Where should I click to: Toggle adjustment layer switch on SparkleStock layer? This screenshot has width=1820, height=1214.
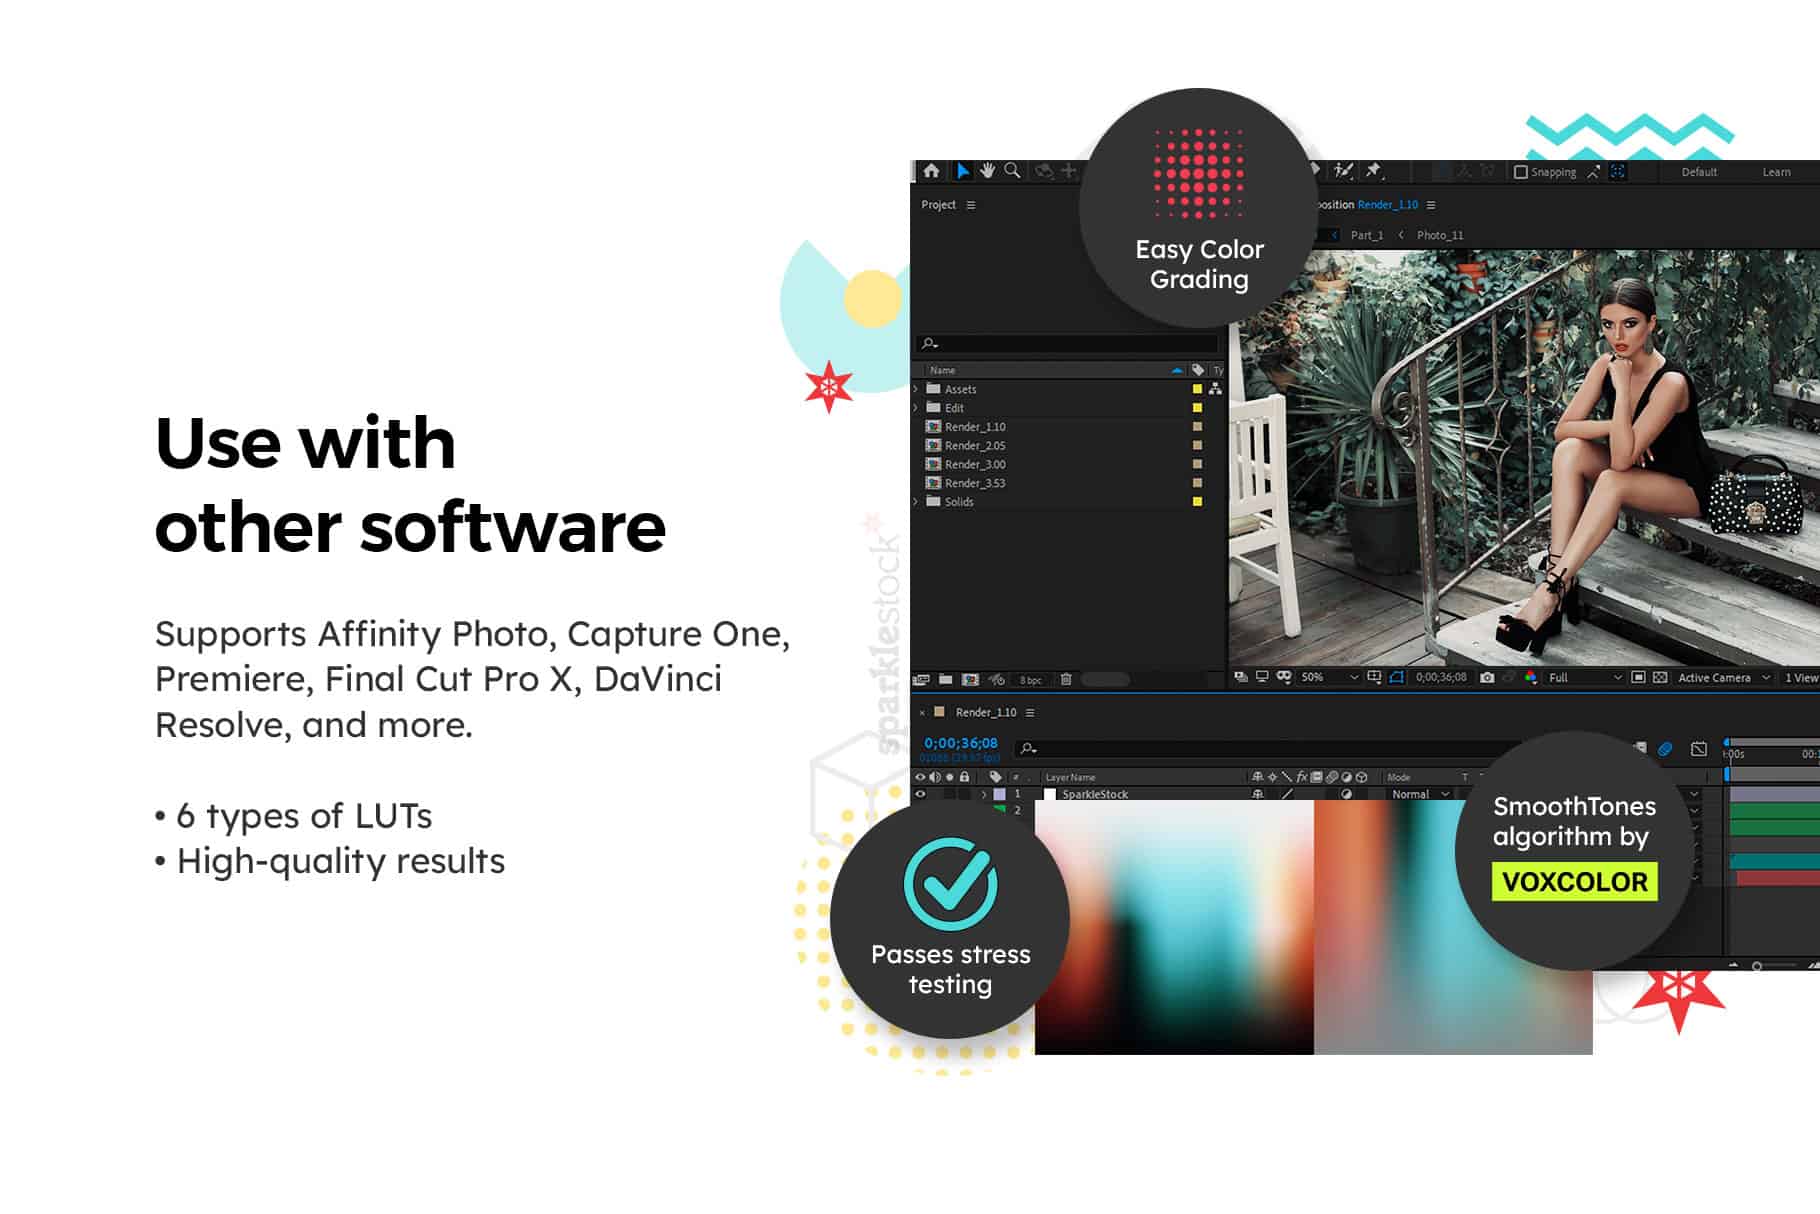1346,794
